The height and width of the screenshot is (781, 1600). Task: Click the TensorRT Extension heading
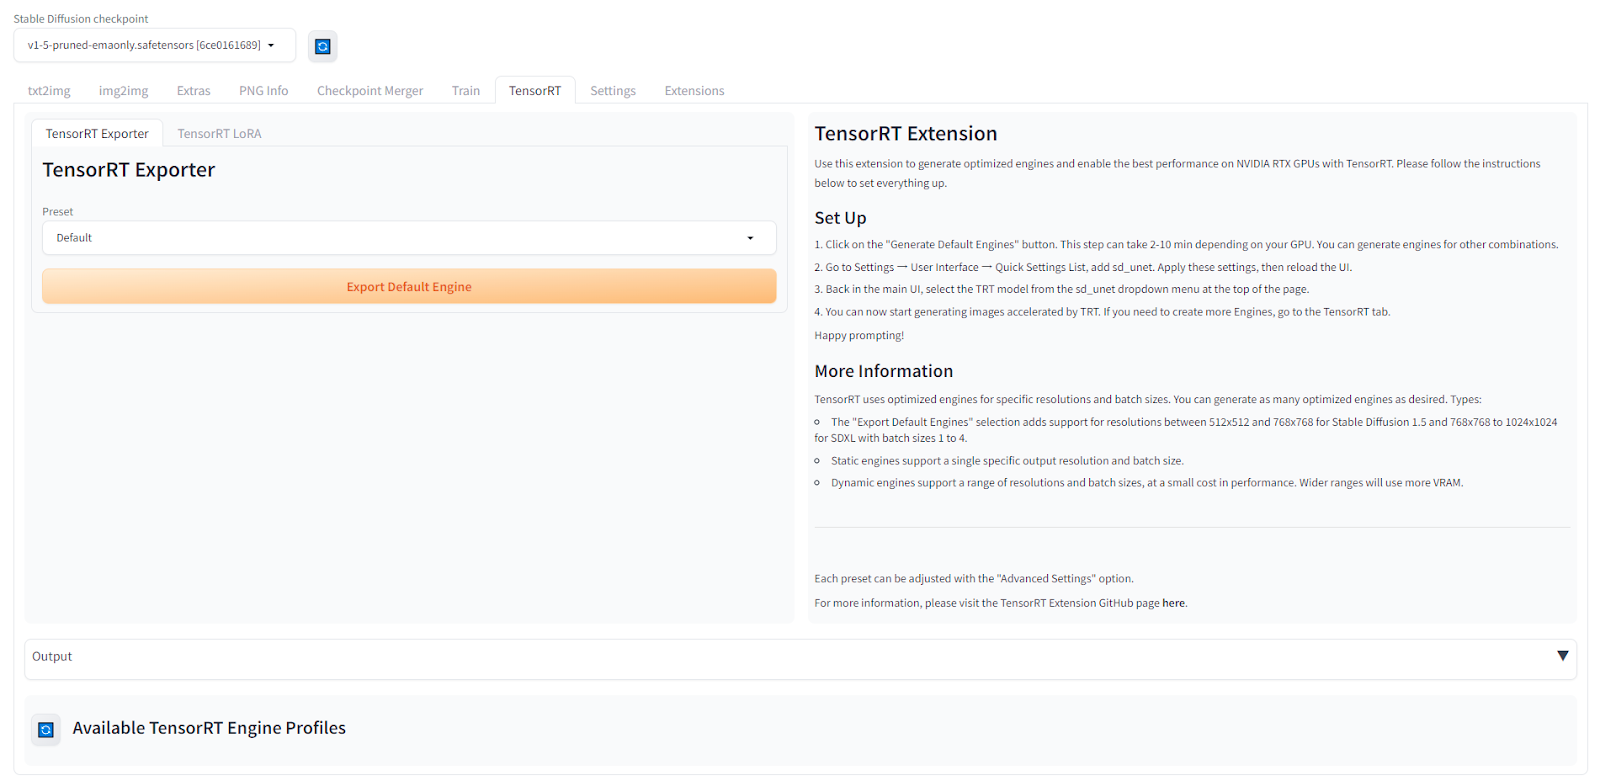906,134
